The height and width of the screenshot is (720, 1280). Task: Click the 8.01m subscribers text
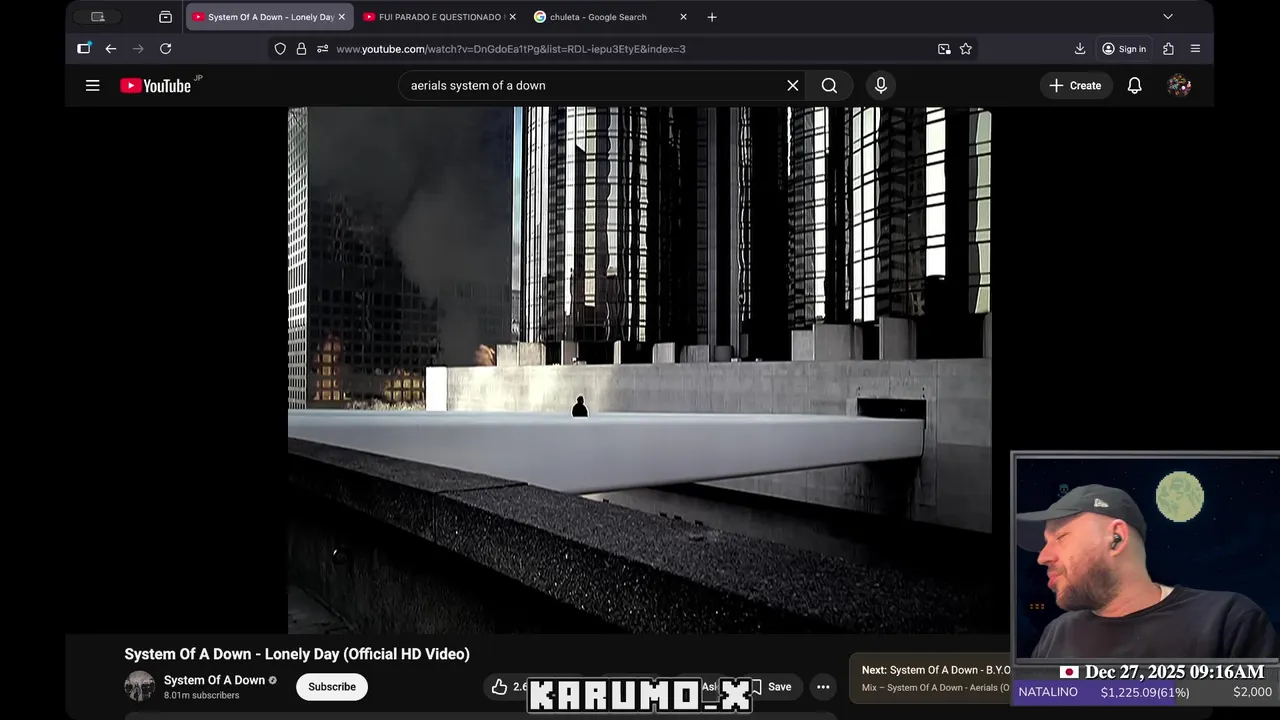(201, 696)
